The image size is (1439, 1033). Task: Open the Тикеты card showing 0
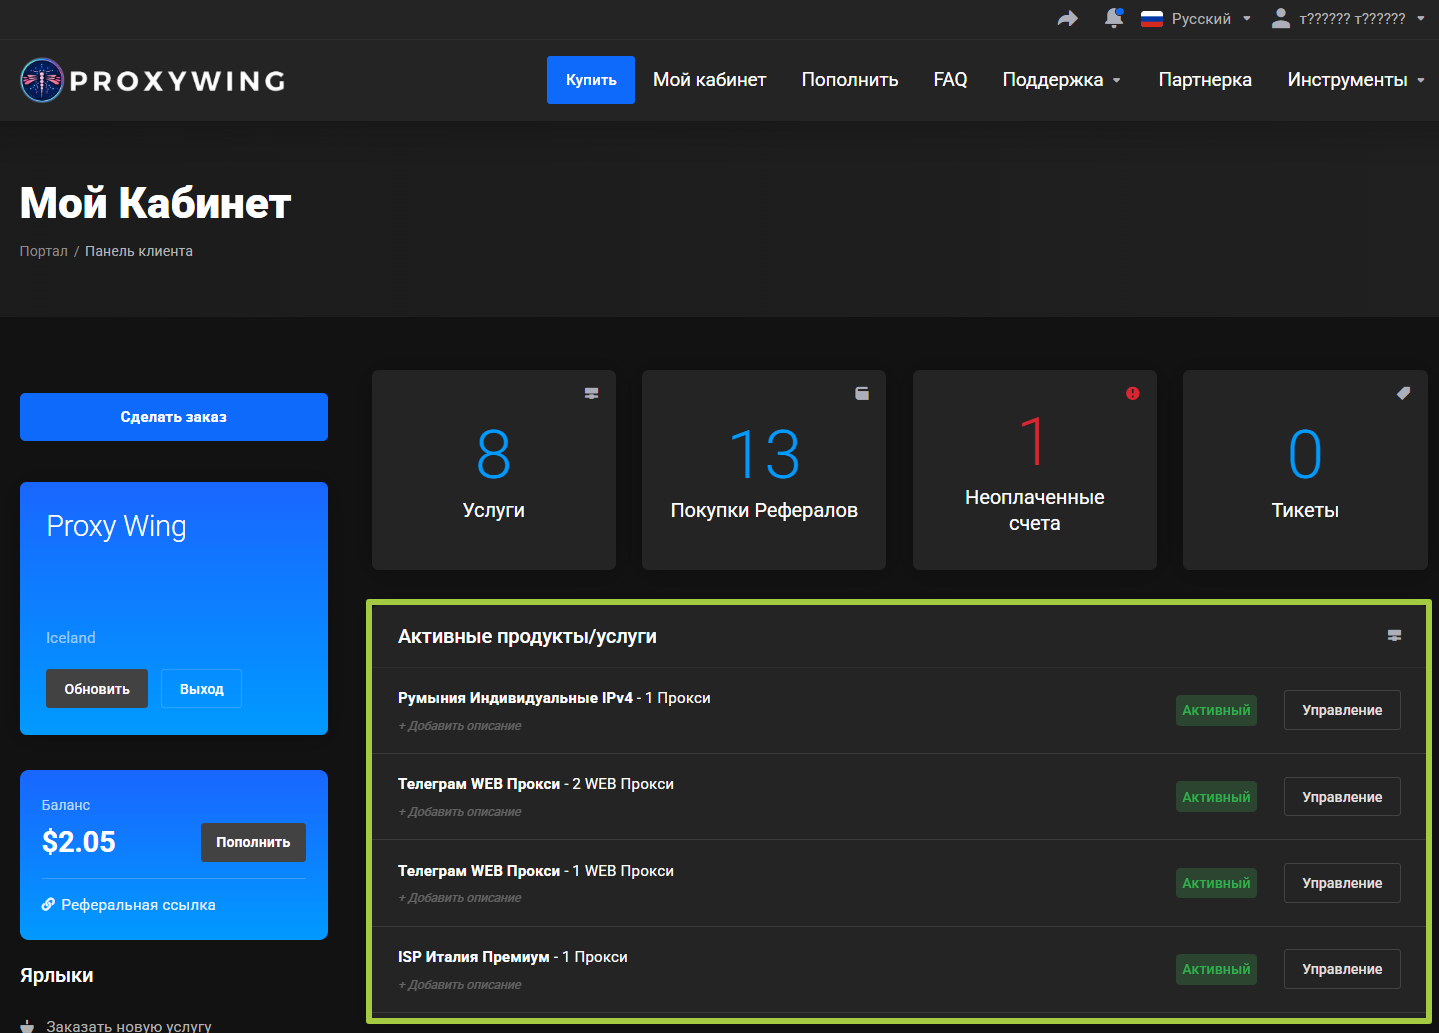coord(1305,470)
